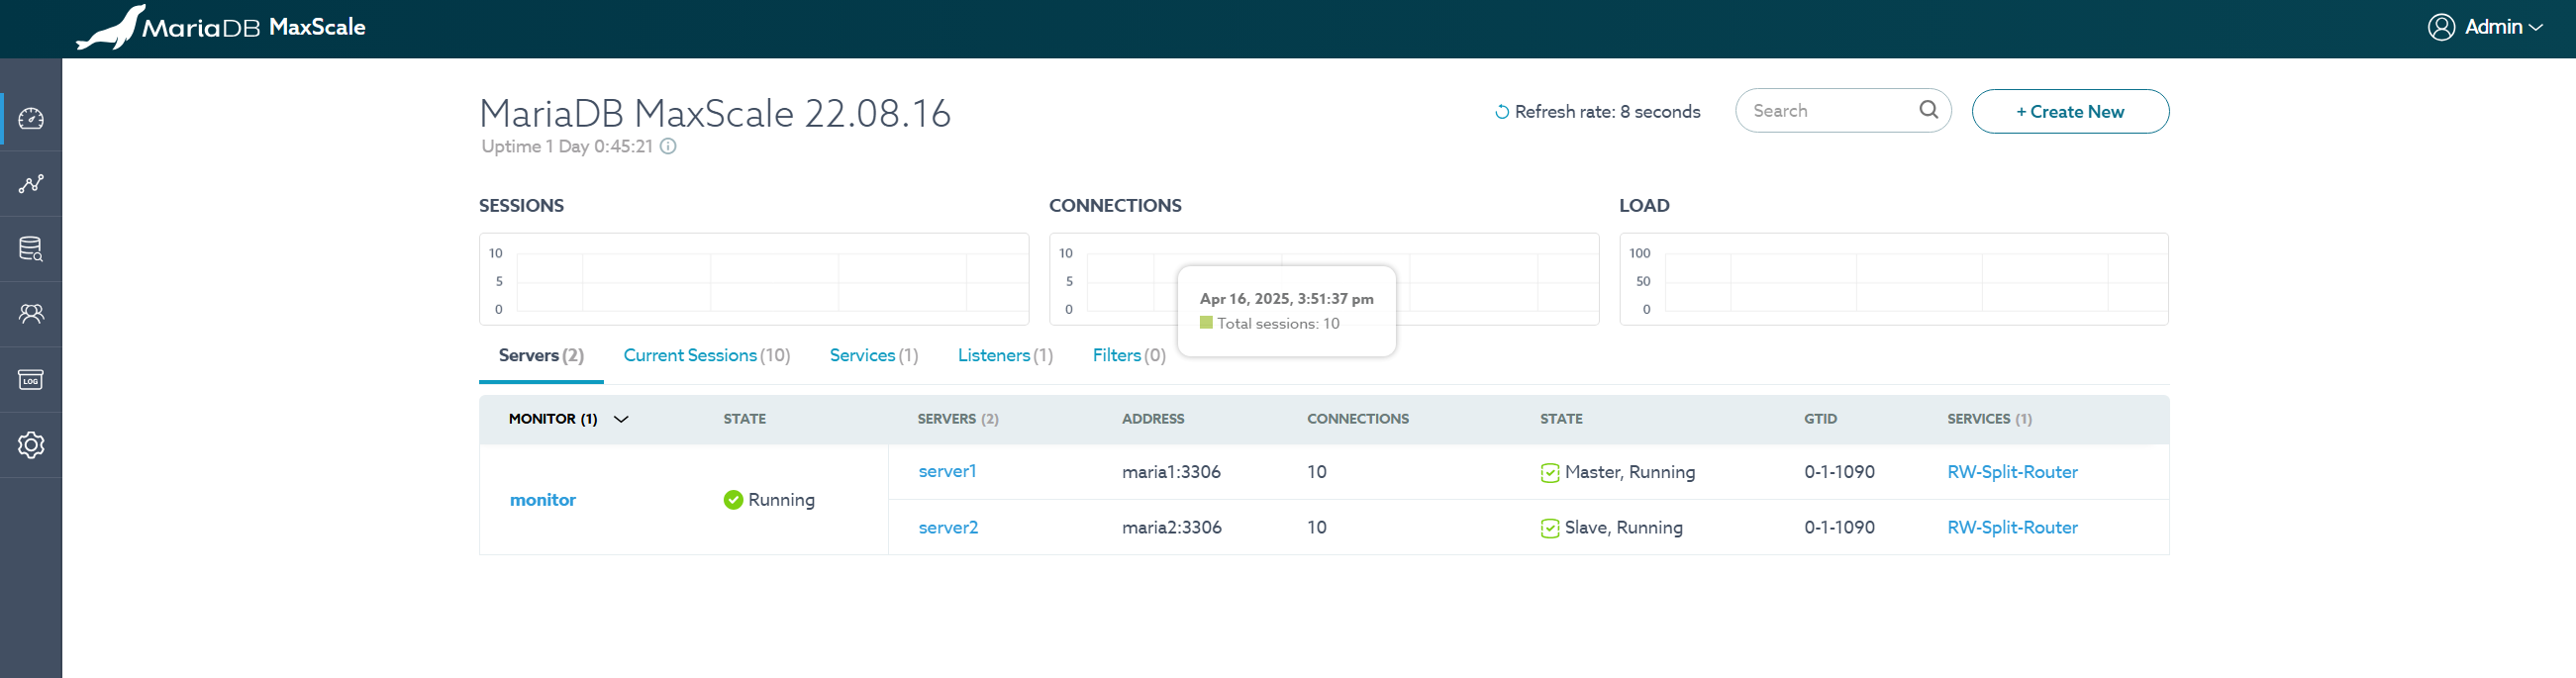2576x678 pixels.
Task: Open the Admin dropdown menu
Action: [x=2485, y=27]
